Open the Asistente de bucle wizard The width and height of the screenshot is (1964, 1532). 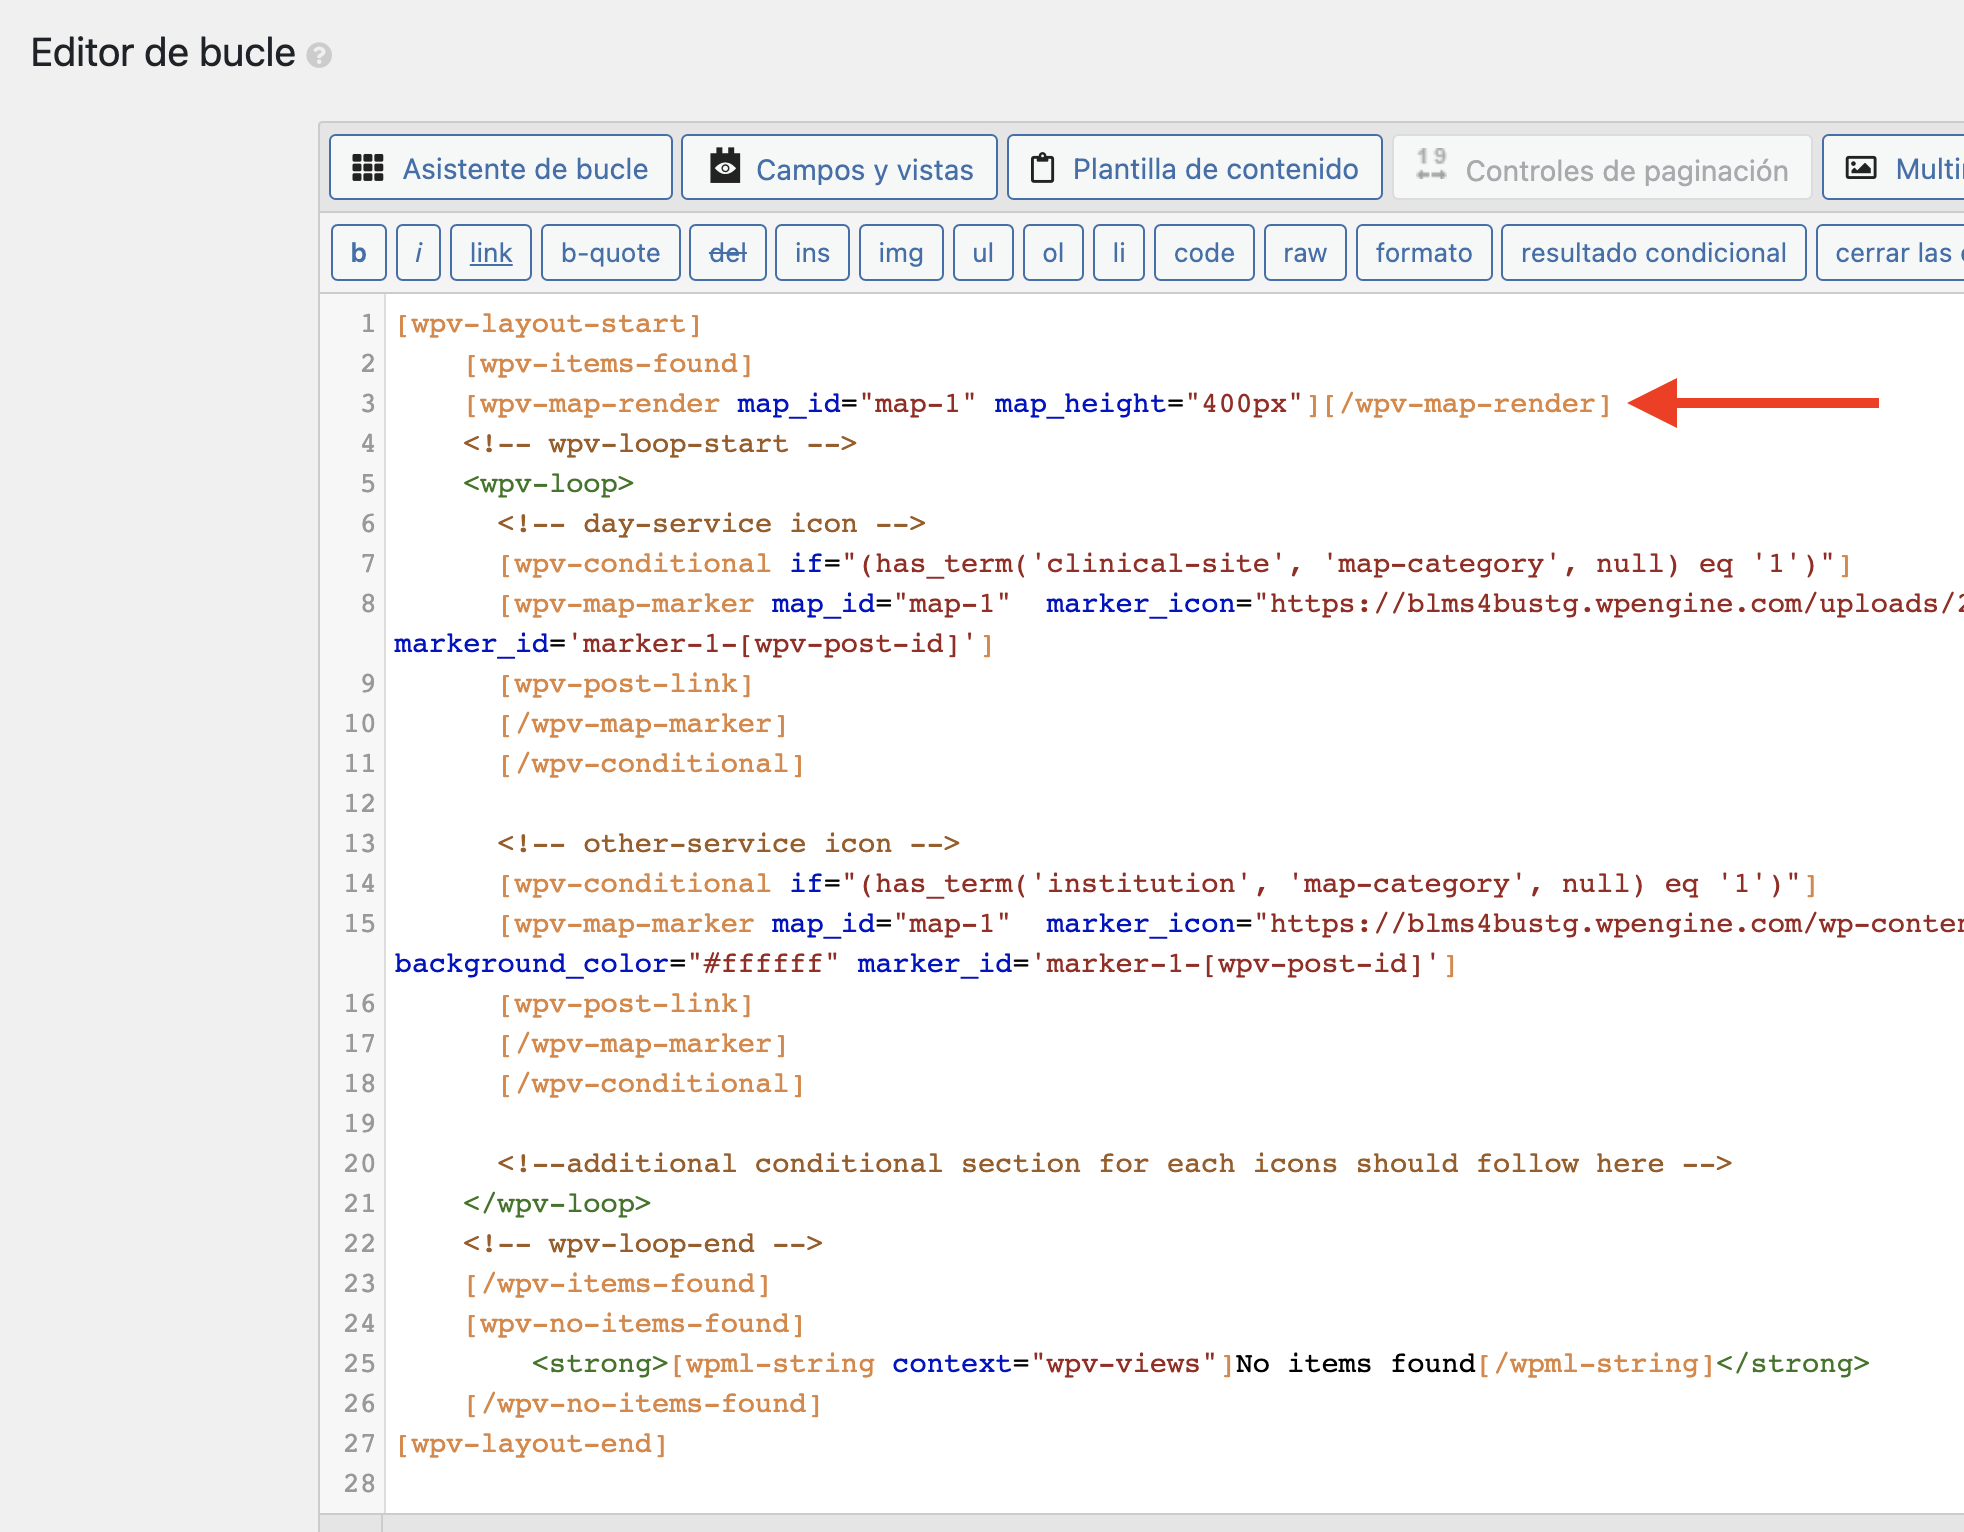click(501, 168)
